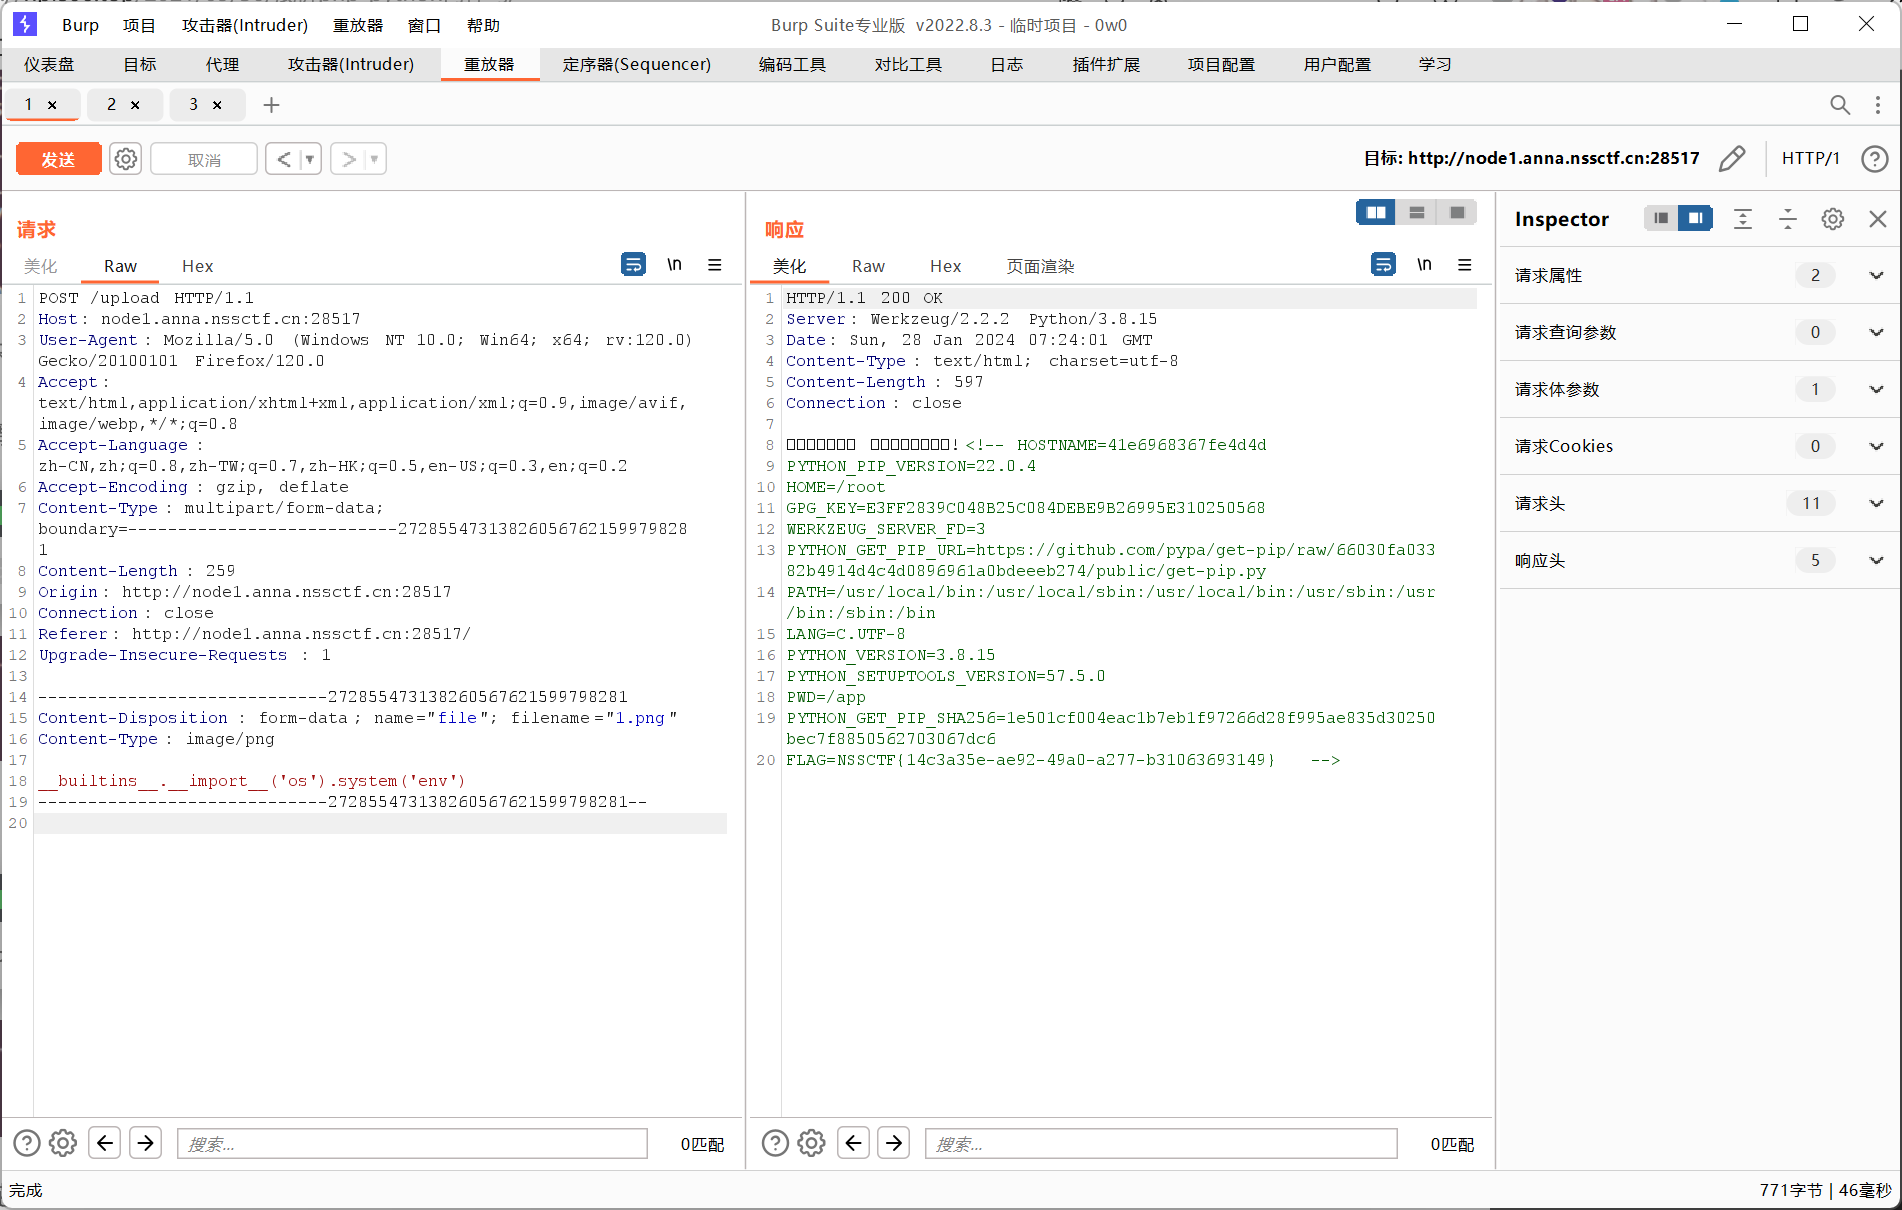Go to the previous request in history
Image resolution: width=1902 pixels, height=1210 pixels.
284,159
